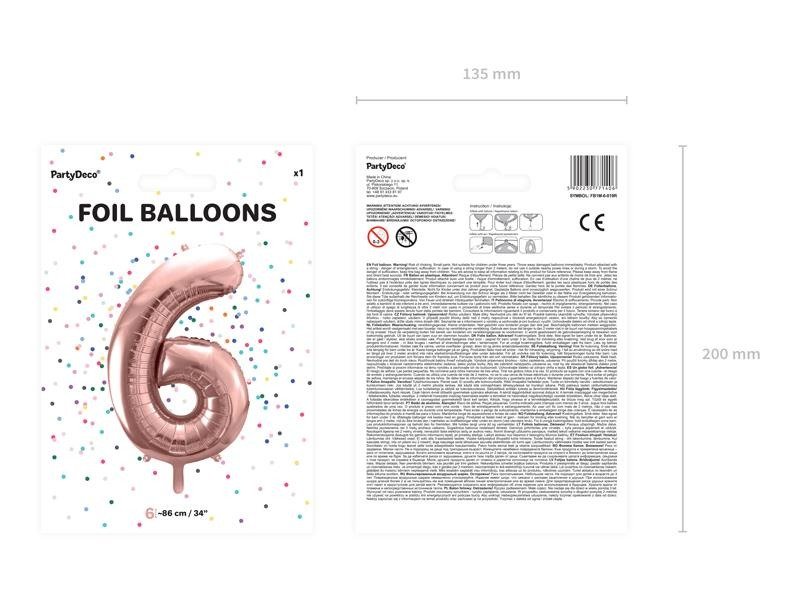Click the ~86 cm / 34" size label
Viewport: 800px width, 600px height.
pos(182,513)
